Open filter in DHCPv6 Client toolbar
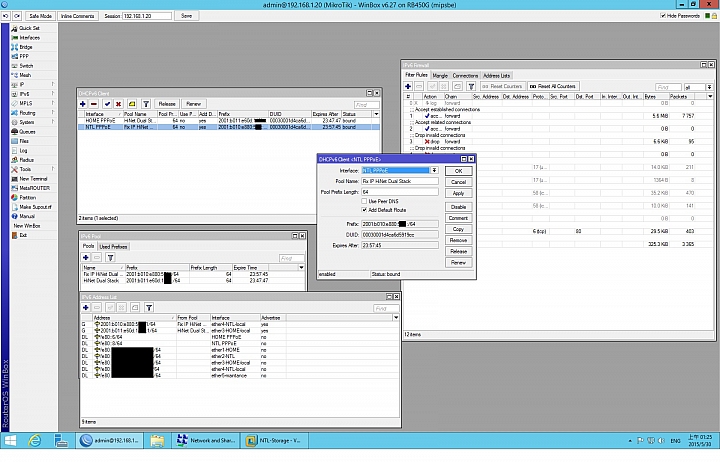720x462 pixels. [146, 104]
